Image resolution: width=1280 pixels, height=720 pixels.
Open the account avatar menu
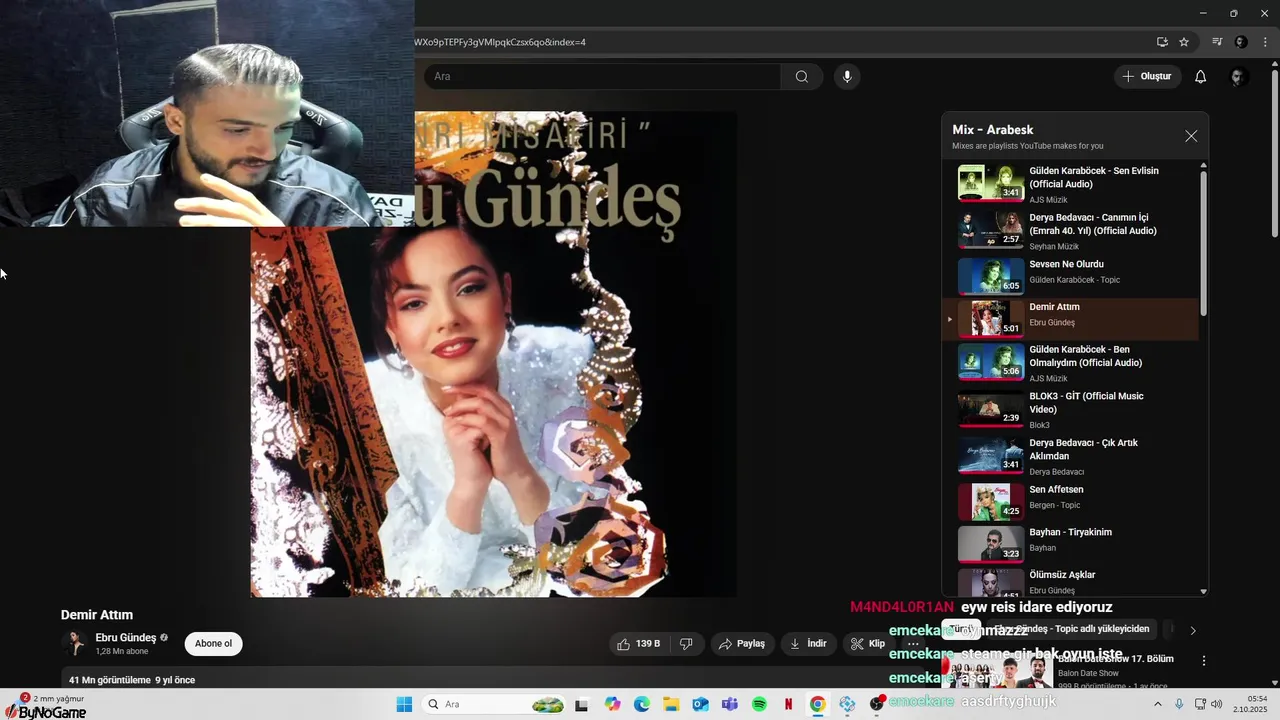click(x=1239, y=77)
